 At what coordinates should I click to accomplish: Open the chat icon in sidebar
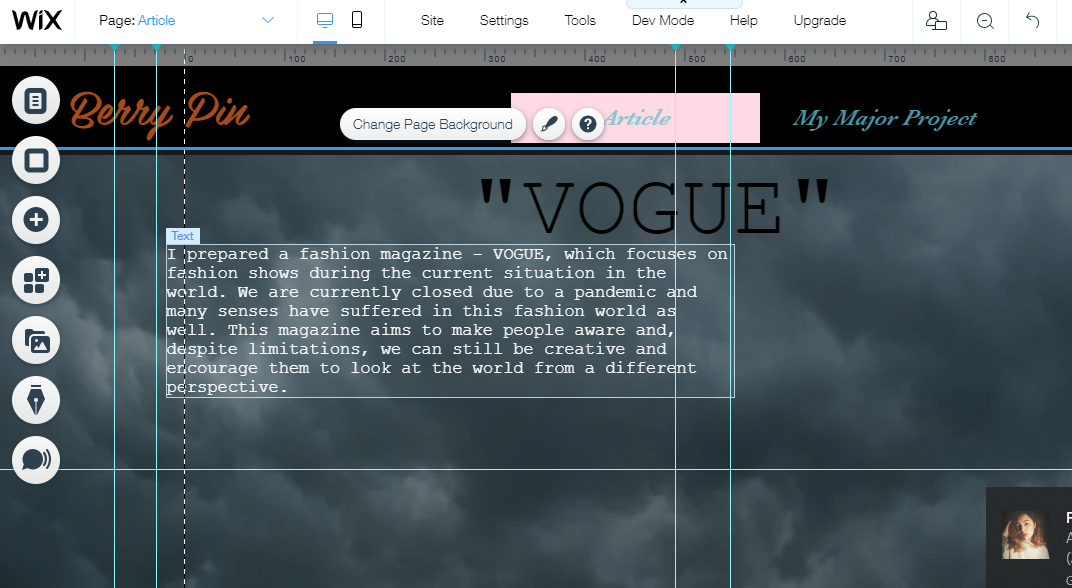coord(36,460)
